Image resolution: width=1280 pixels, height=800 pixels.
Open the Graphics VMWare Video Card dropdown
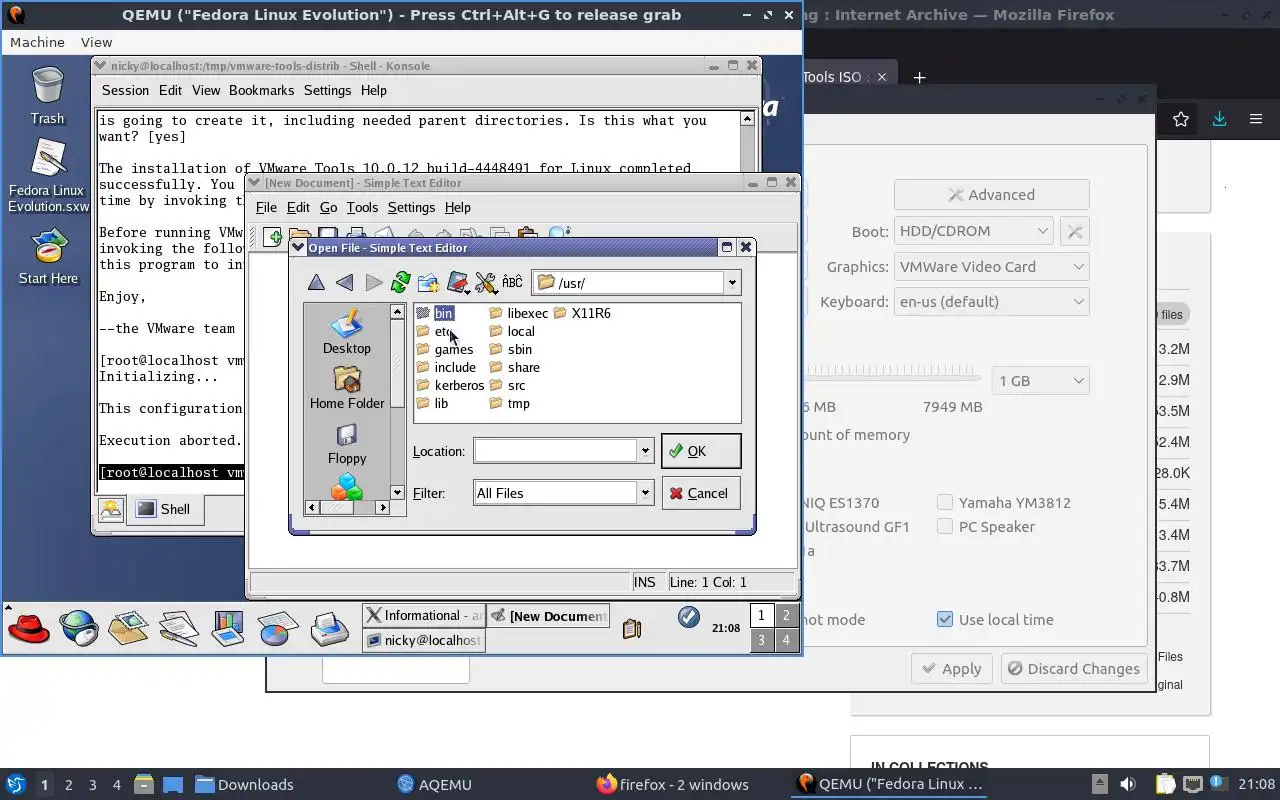[x=991, y=267]
